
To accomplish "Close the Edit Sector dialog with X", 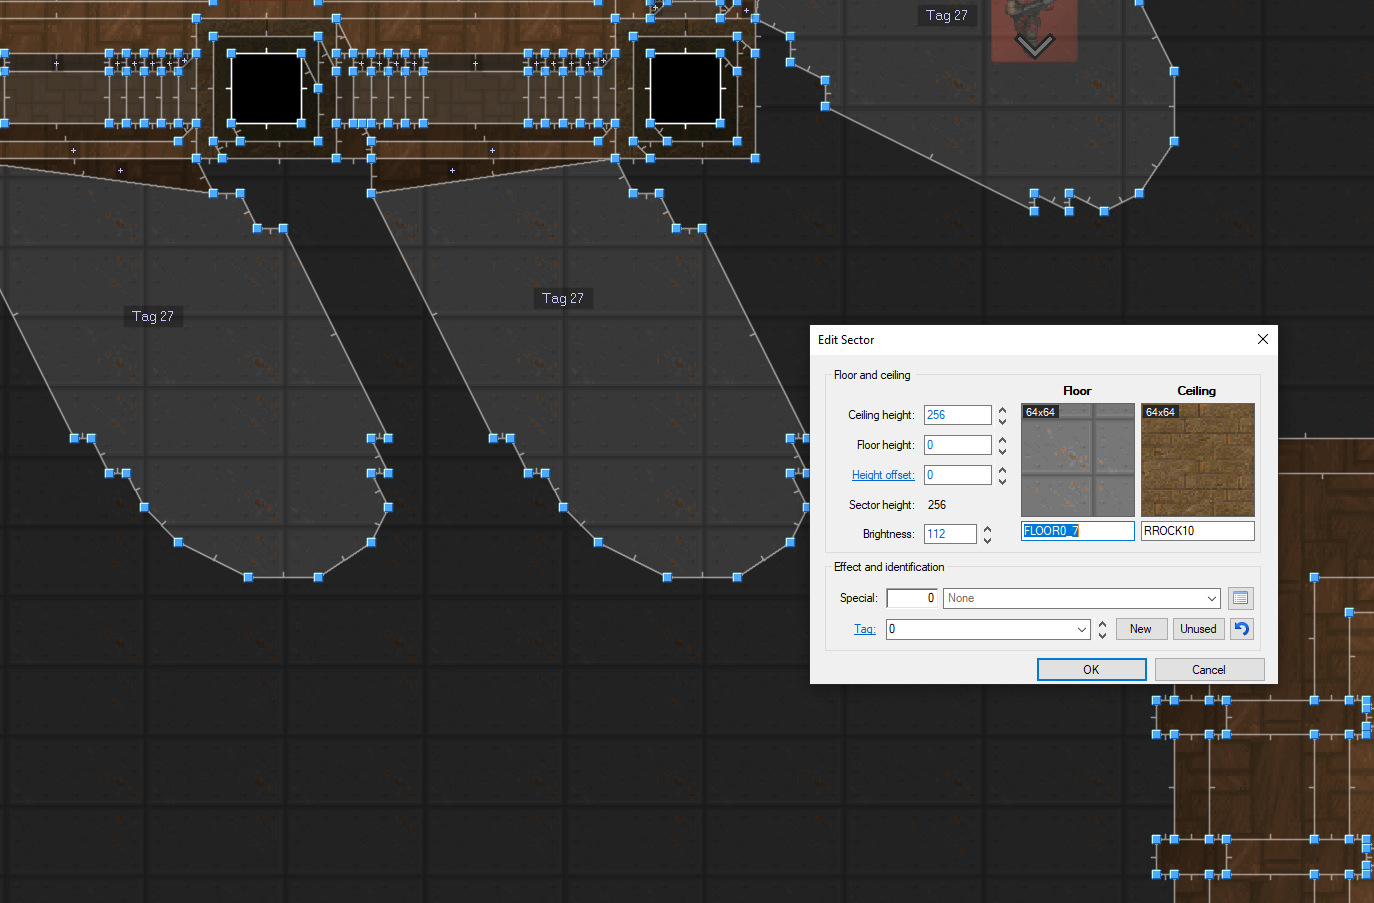I will click(x=1262, y=339).
